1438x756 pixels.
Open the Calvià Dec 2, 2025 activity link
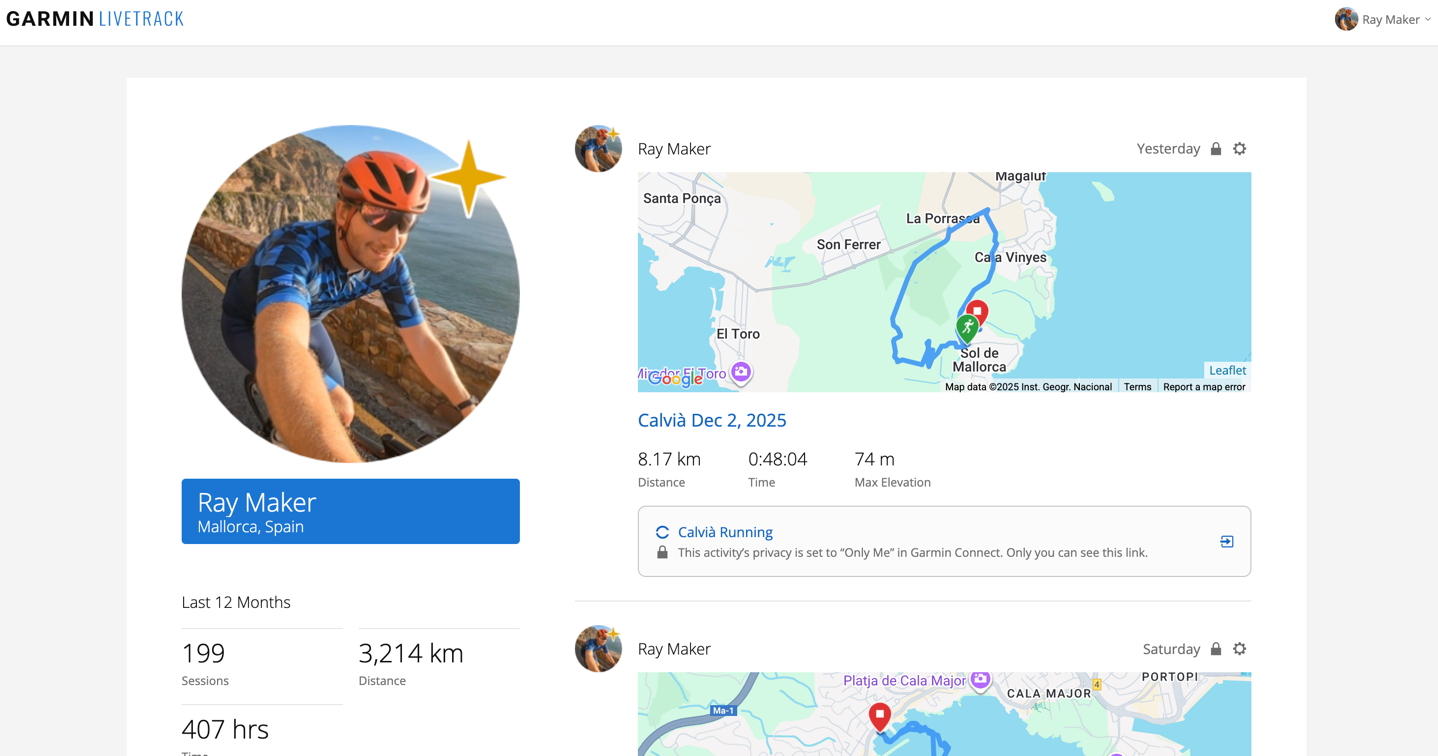pos(712,420)
